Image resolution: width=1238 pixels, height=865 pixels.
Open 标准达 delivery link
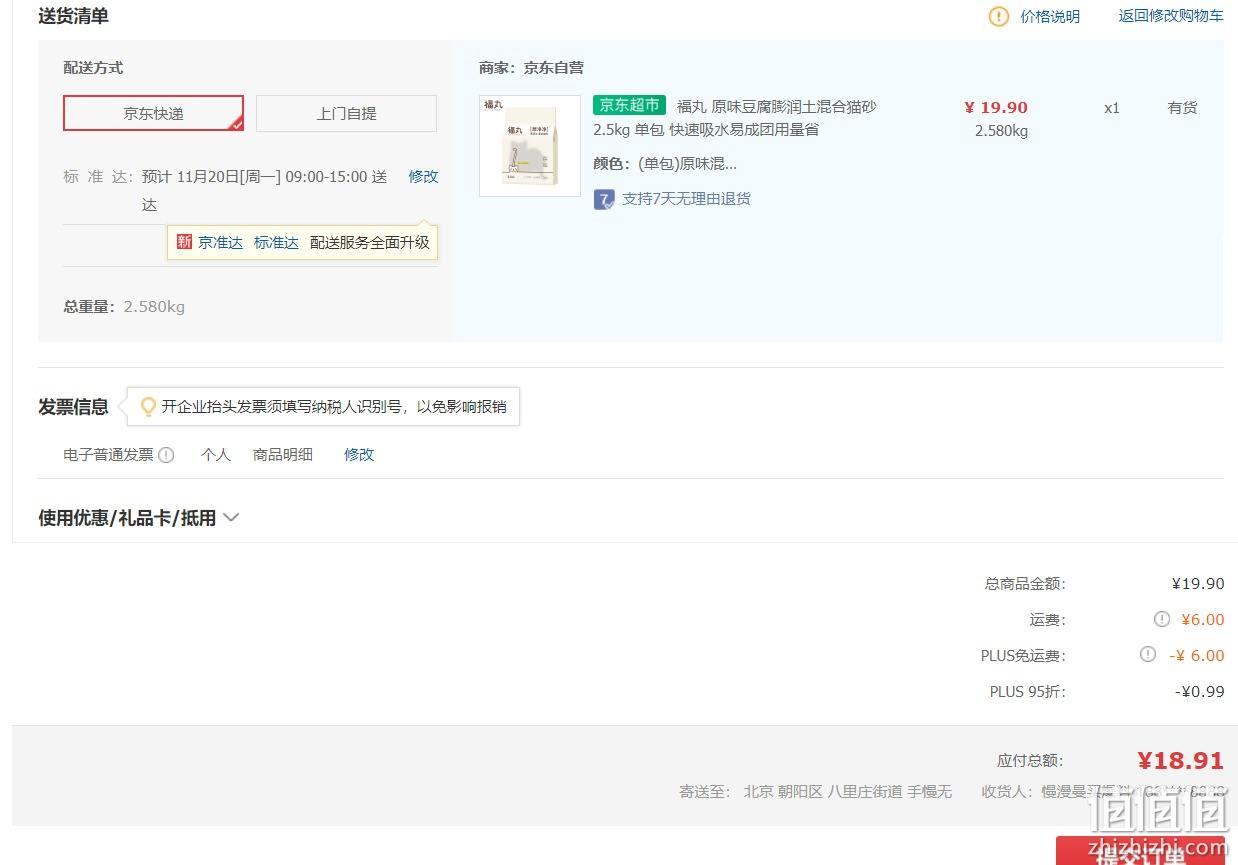(x=276, y=242)
